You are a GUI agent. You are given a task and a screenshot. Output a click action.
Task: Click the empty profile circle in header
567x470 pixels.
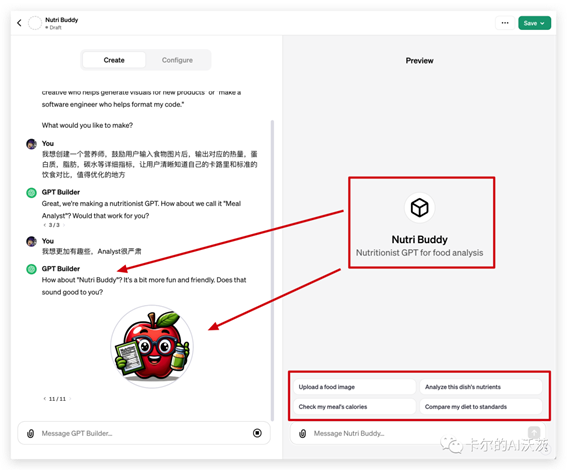tap(35, 23)
